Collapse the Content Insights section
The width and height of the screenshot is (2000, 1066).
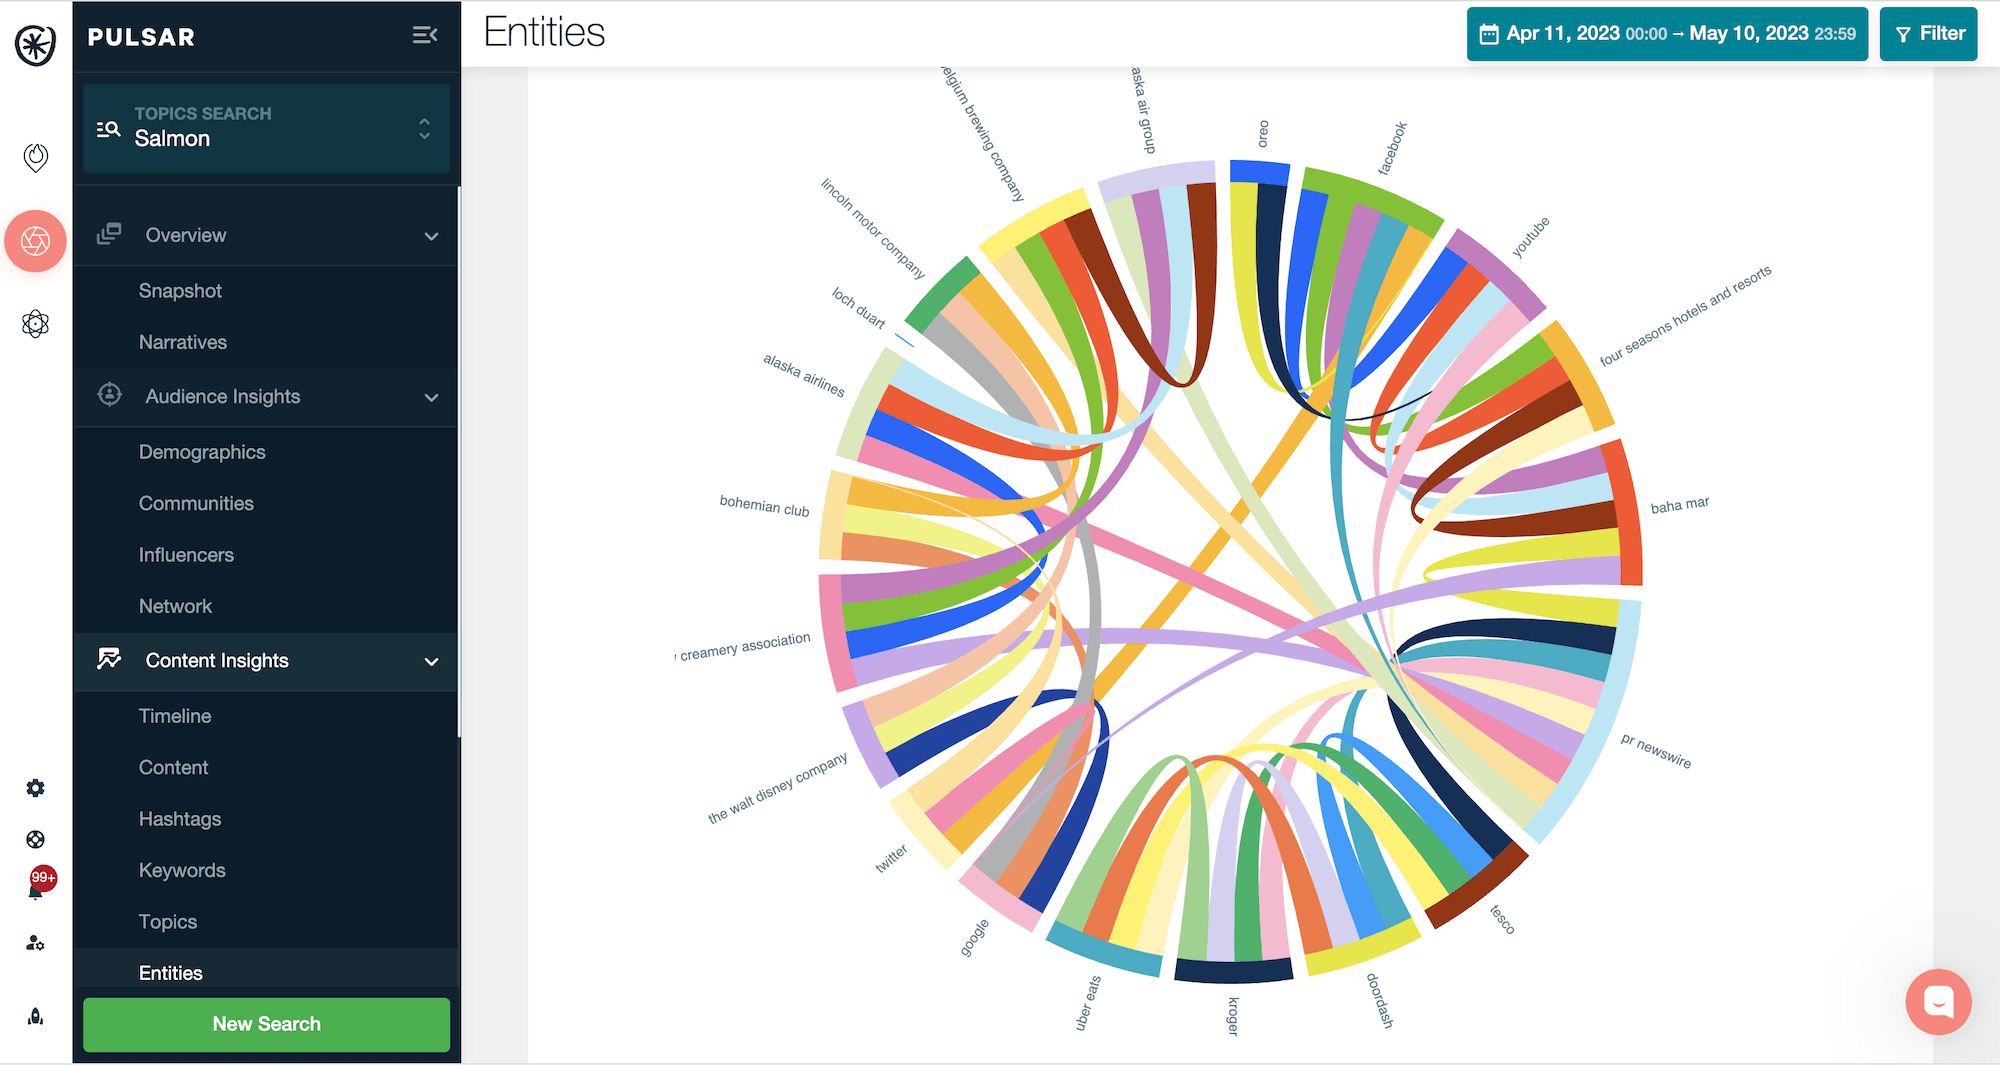coord(431,661)
